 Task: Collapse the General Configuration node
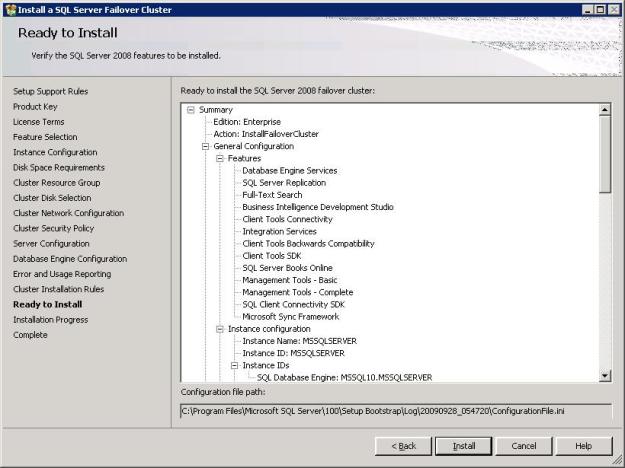[x=205, y=146]
